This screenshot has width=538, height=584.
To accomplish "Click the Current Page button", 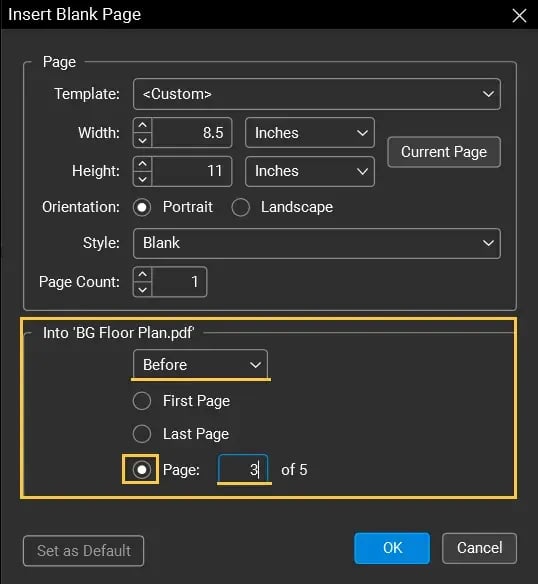I will coord(444,152).
